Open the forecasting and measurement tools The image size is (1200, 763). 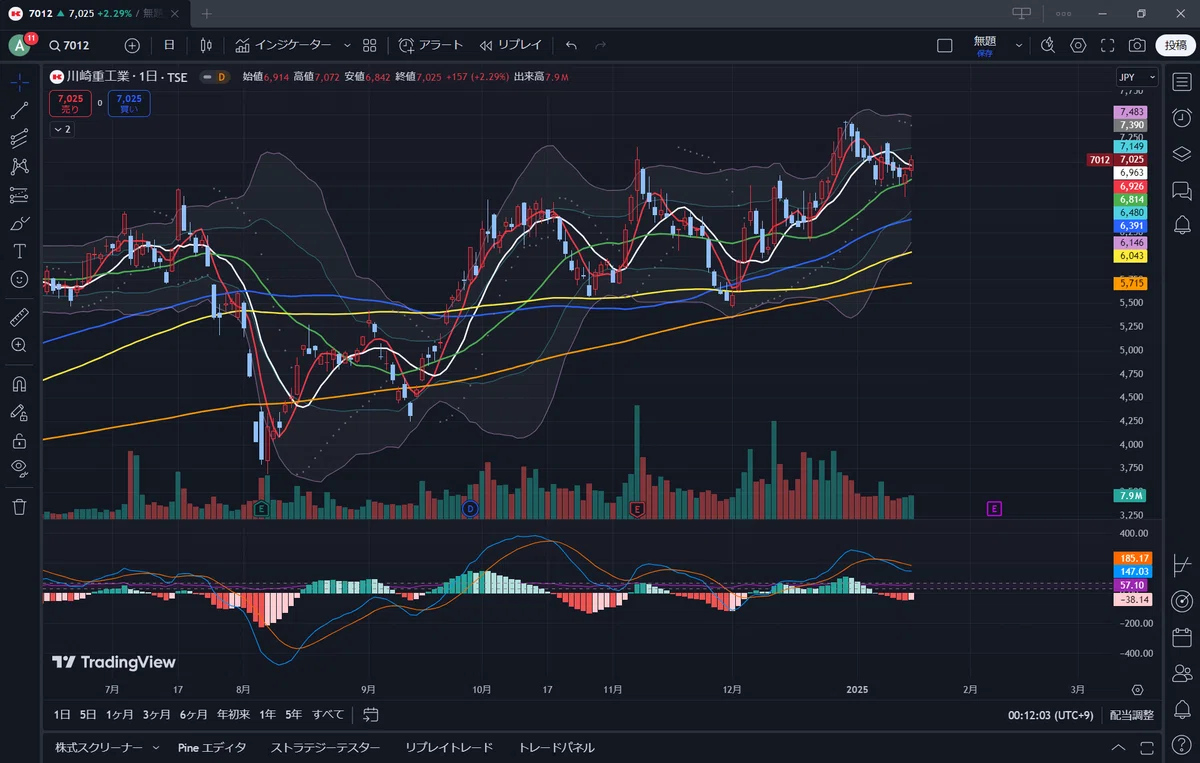click(x=19, y=194)
